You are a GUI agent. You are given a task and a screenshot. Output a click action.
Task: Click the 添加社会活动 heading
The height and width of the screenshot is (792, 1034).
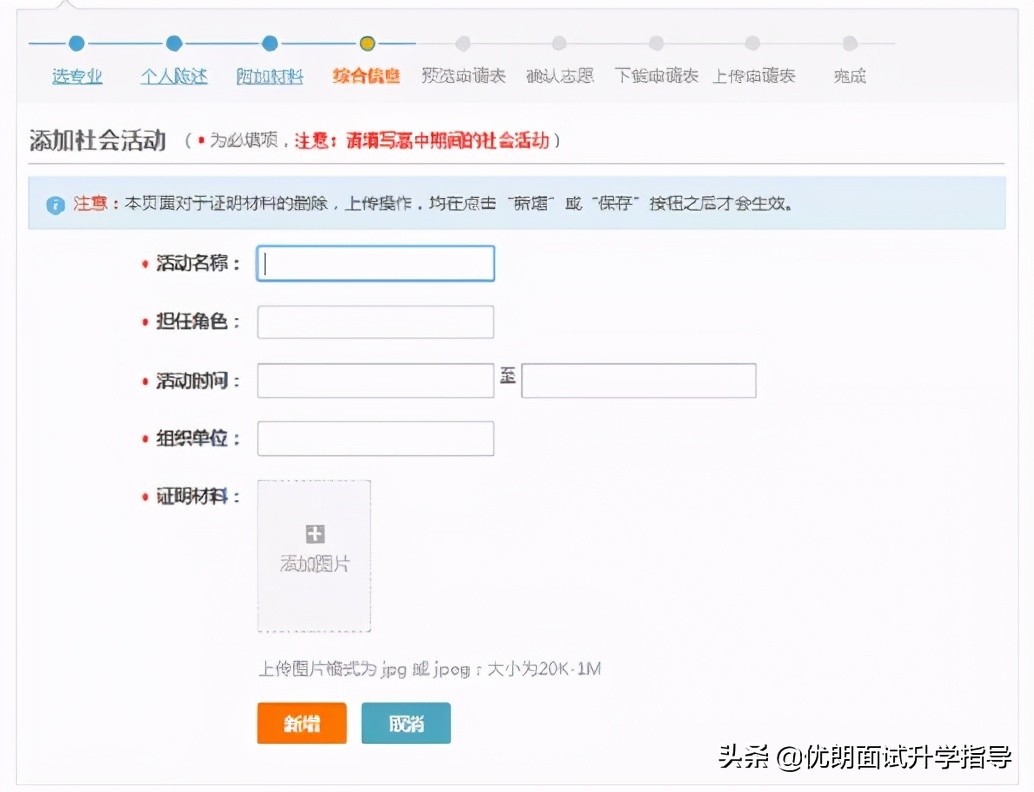pyautogui.click(x=98, y=140)
